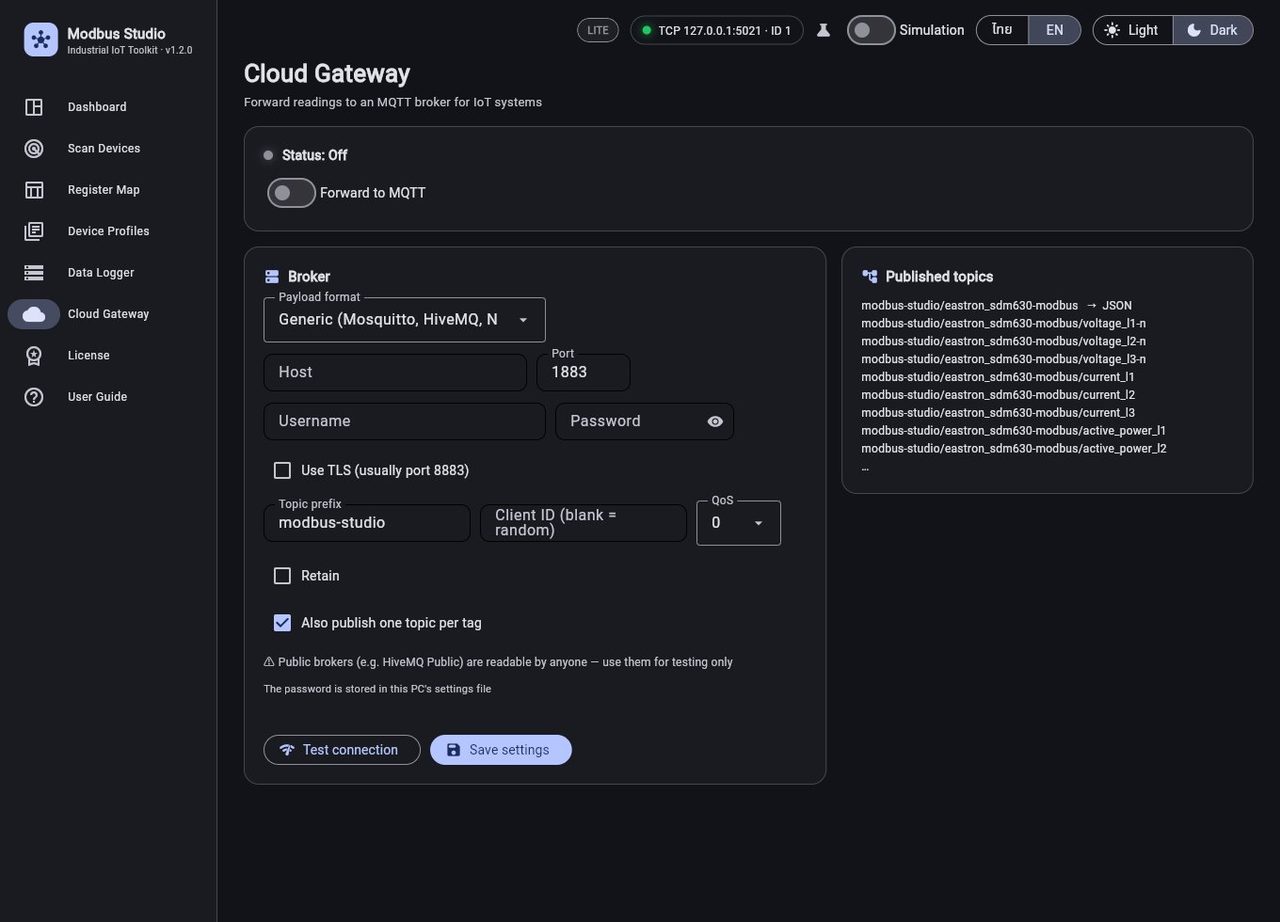Switch language to EN
The image size is (1280, 922).
click(x=1055, y=30)
